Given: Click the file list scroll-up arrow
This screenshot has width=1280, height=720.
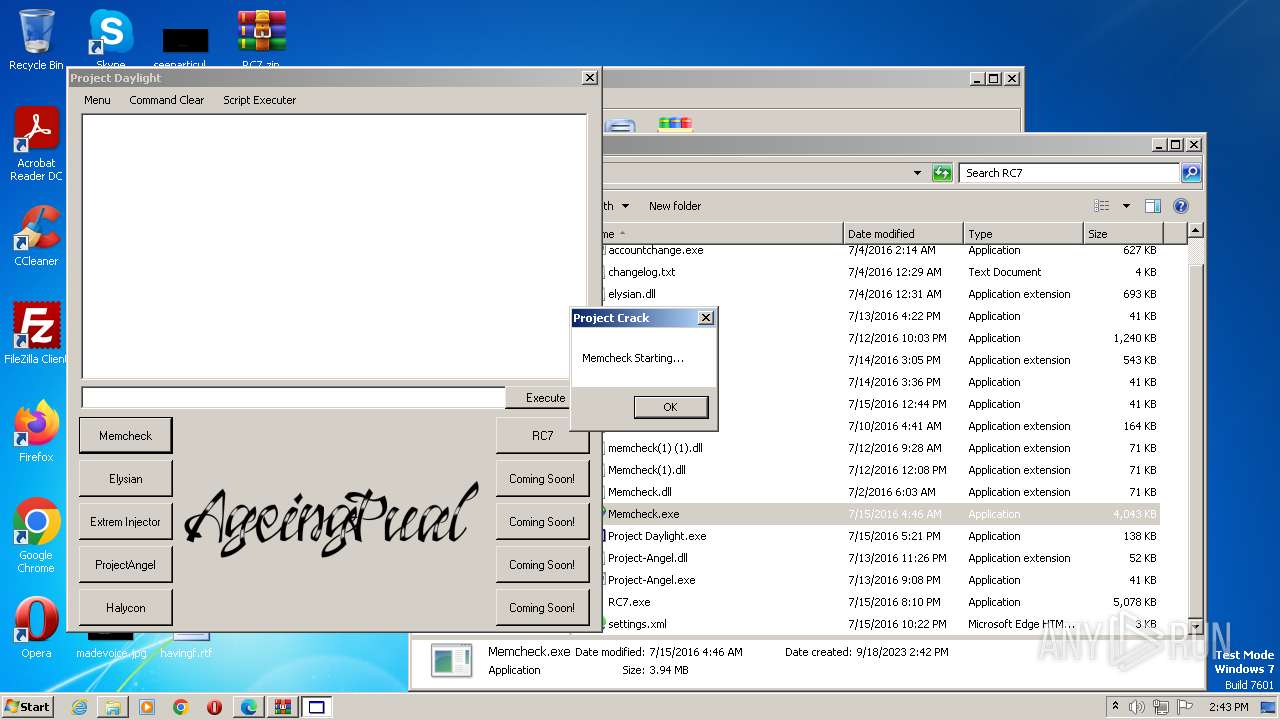Looking at the screenshot, I should tap(1195, 231).
